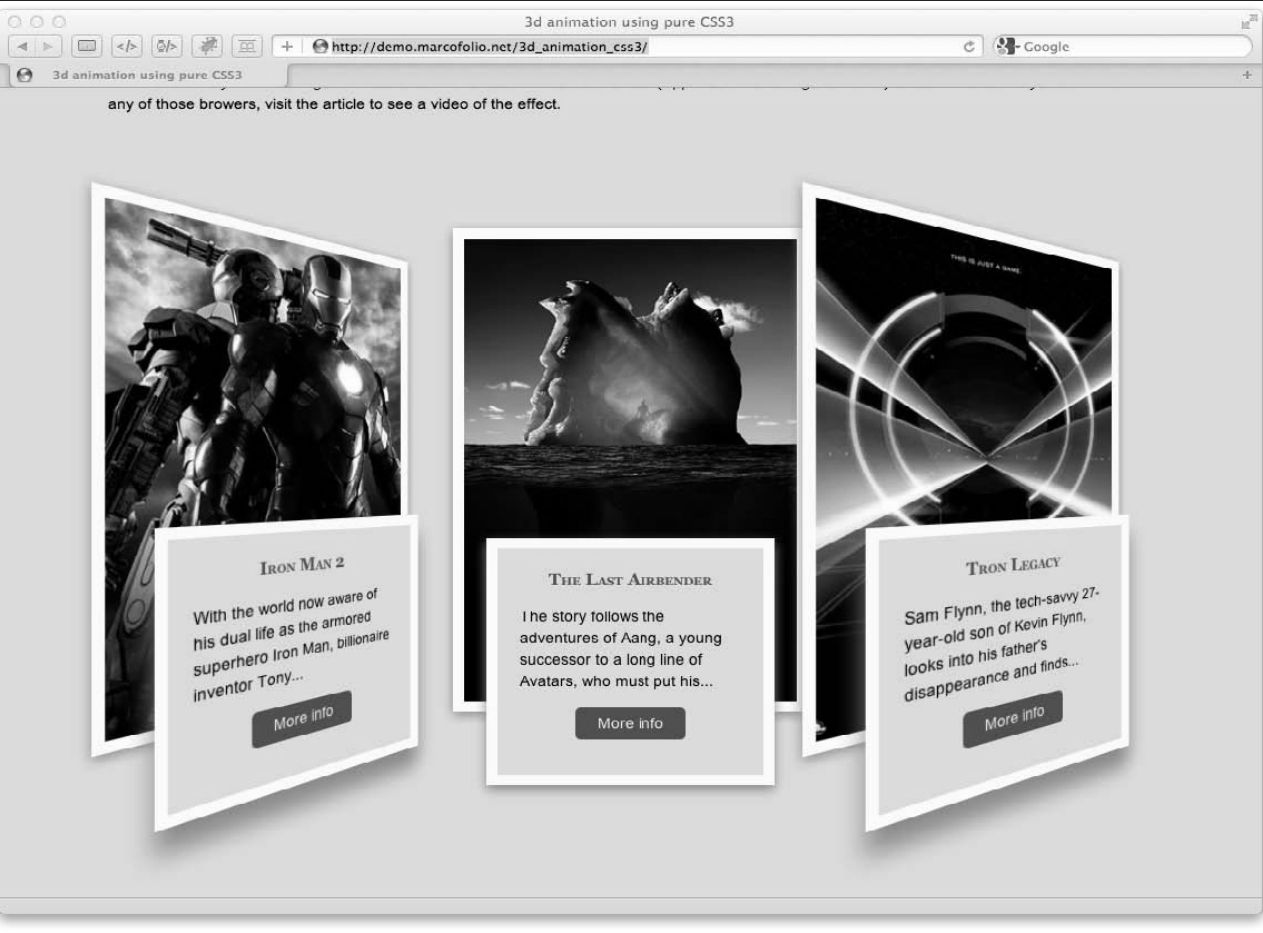1263x933 pixels.
Task: Click the bookmarks bar toggle icon
Action: [x=246, y=46]
